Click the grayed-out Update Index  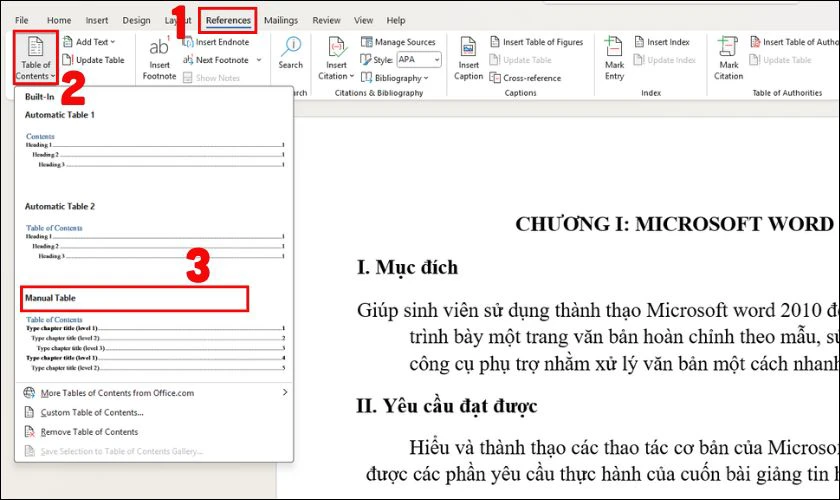[x=665, y=60]
